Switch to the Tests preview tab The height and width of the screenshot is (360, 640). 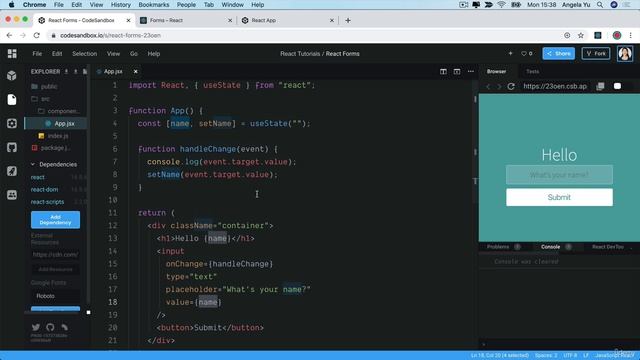pyautogui.click(x=532, y=71)
